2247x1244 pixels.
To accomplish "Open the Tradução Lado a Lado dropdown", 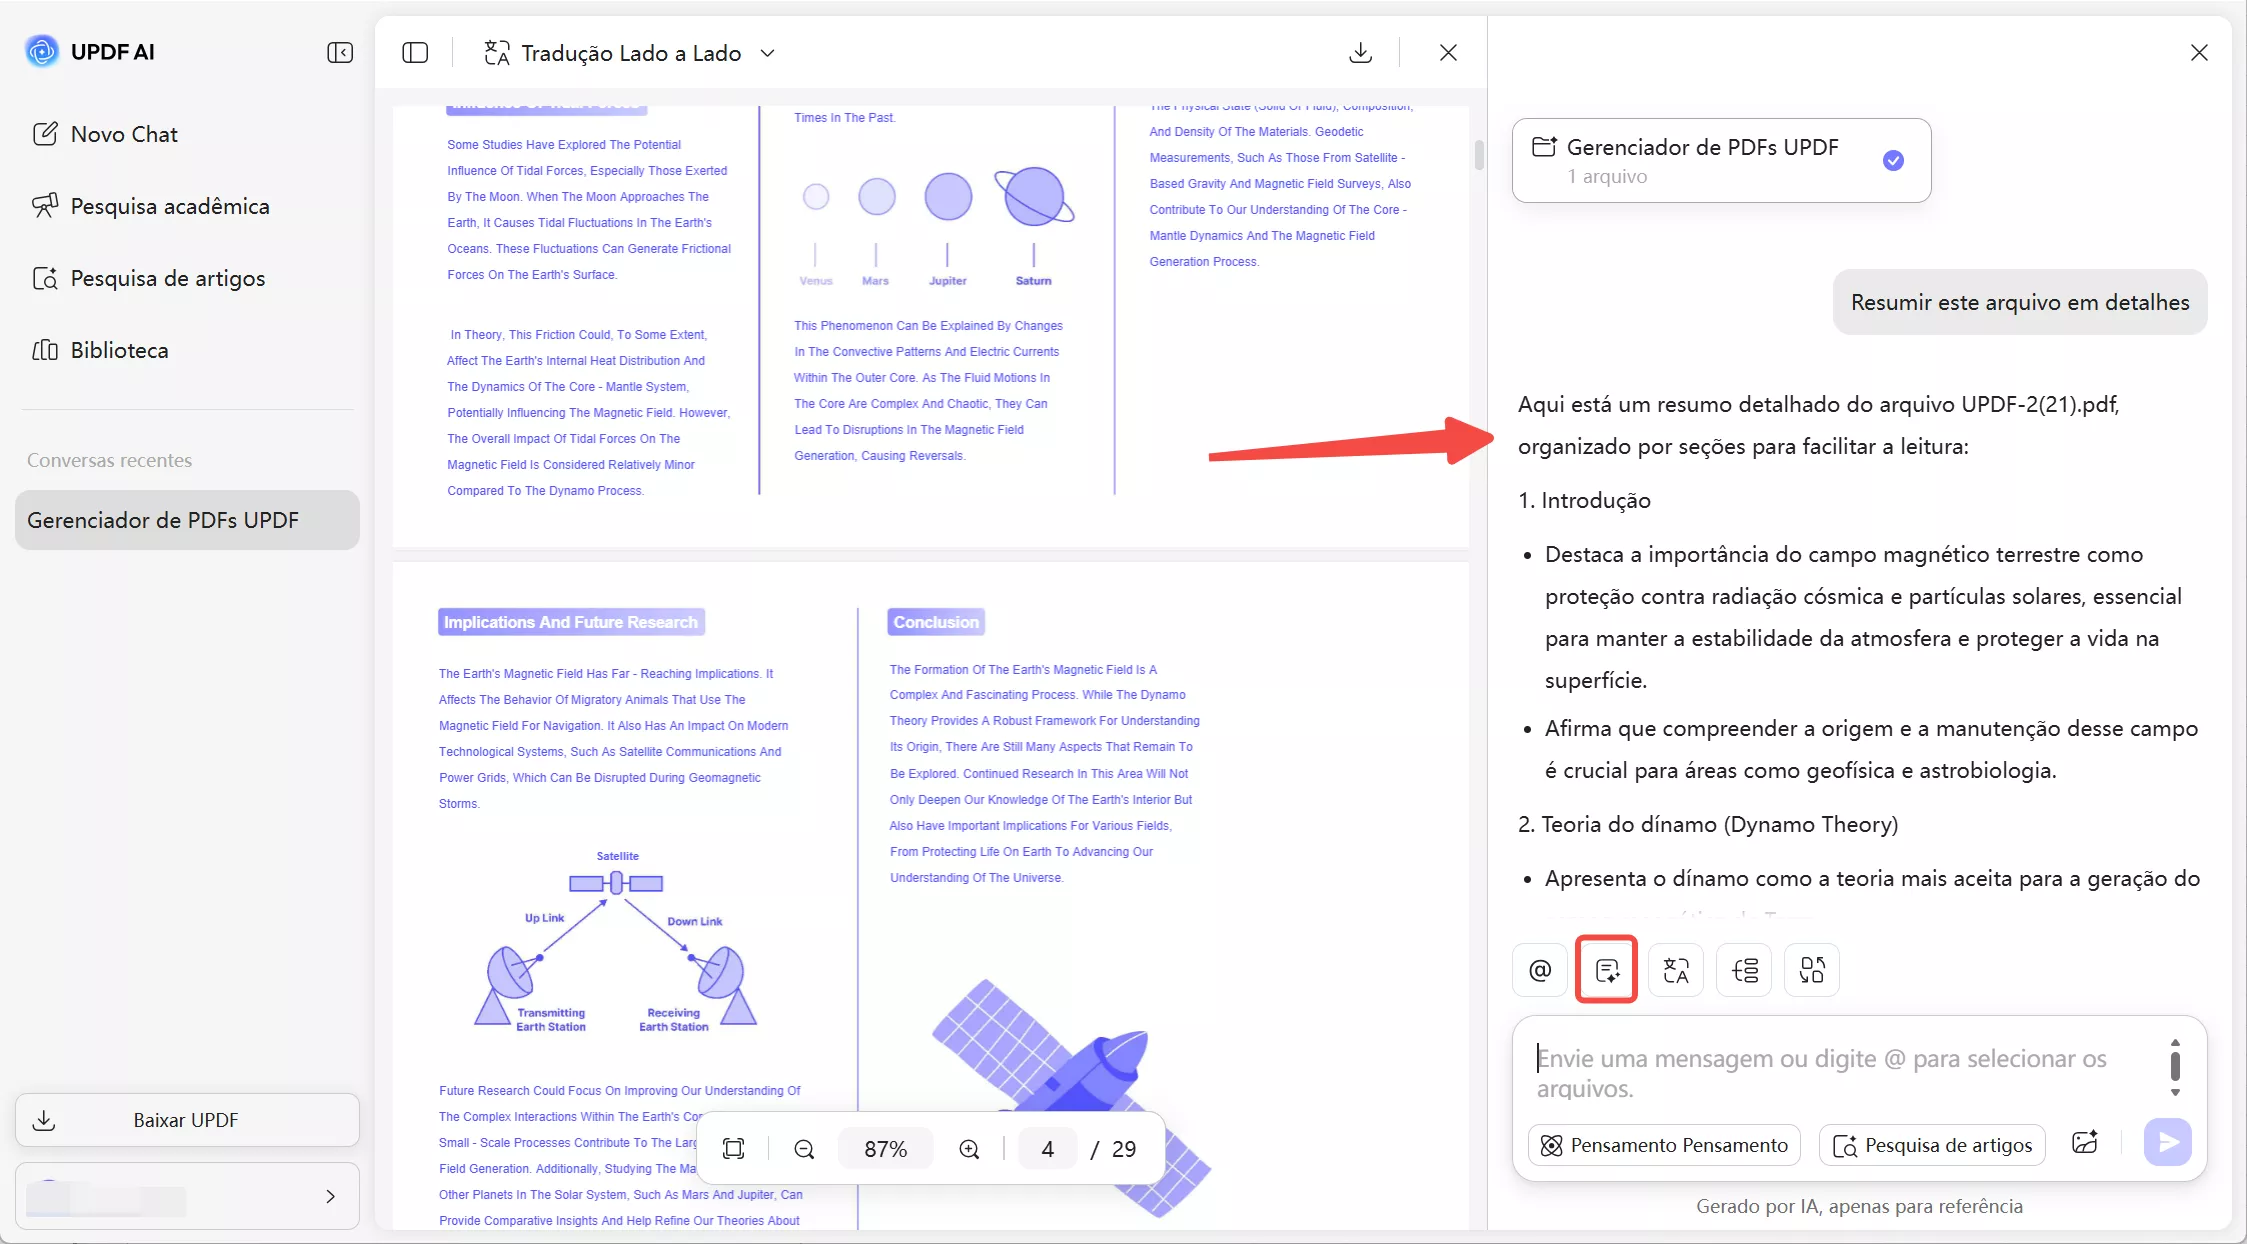I will [x=768, y=53].
